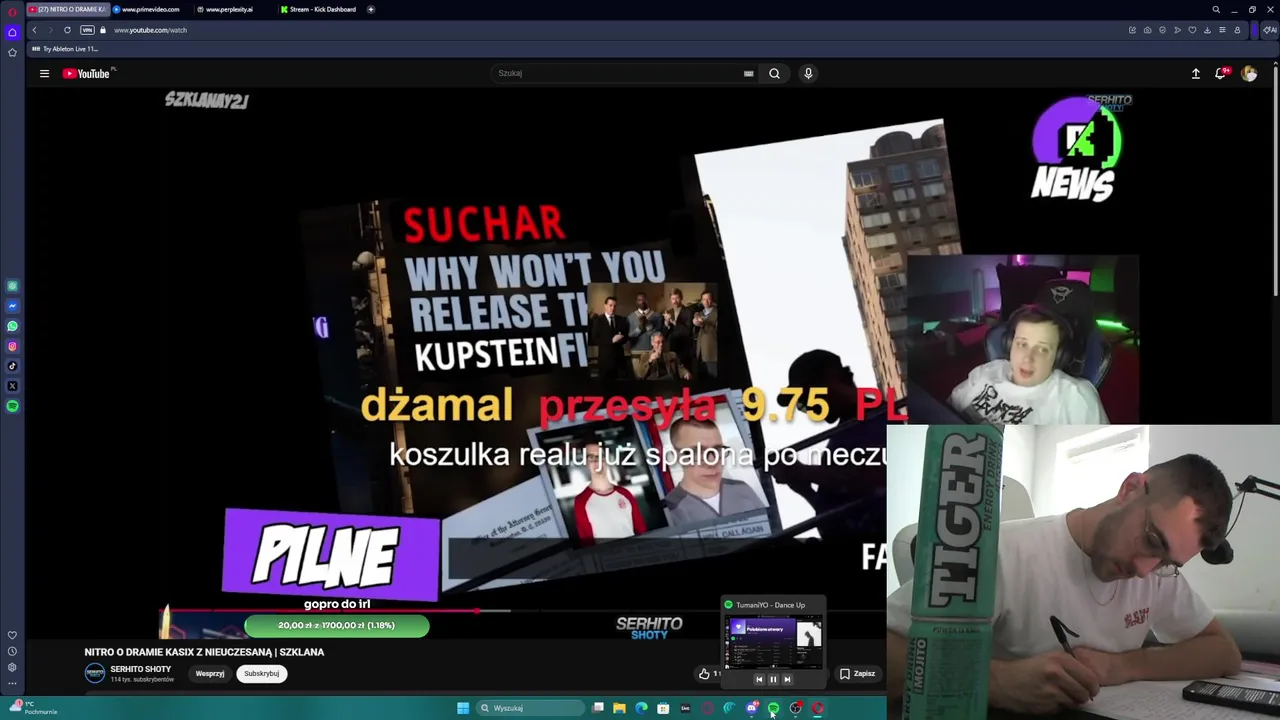
Task: Open the SERHITO SHOTY channel avatar
Action: coord(95,673)
